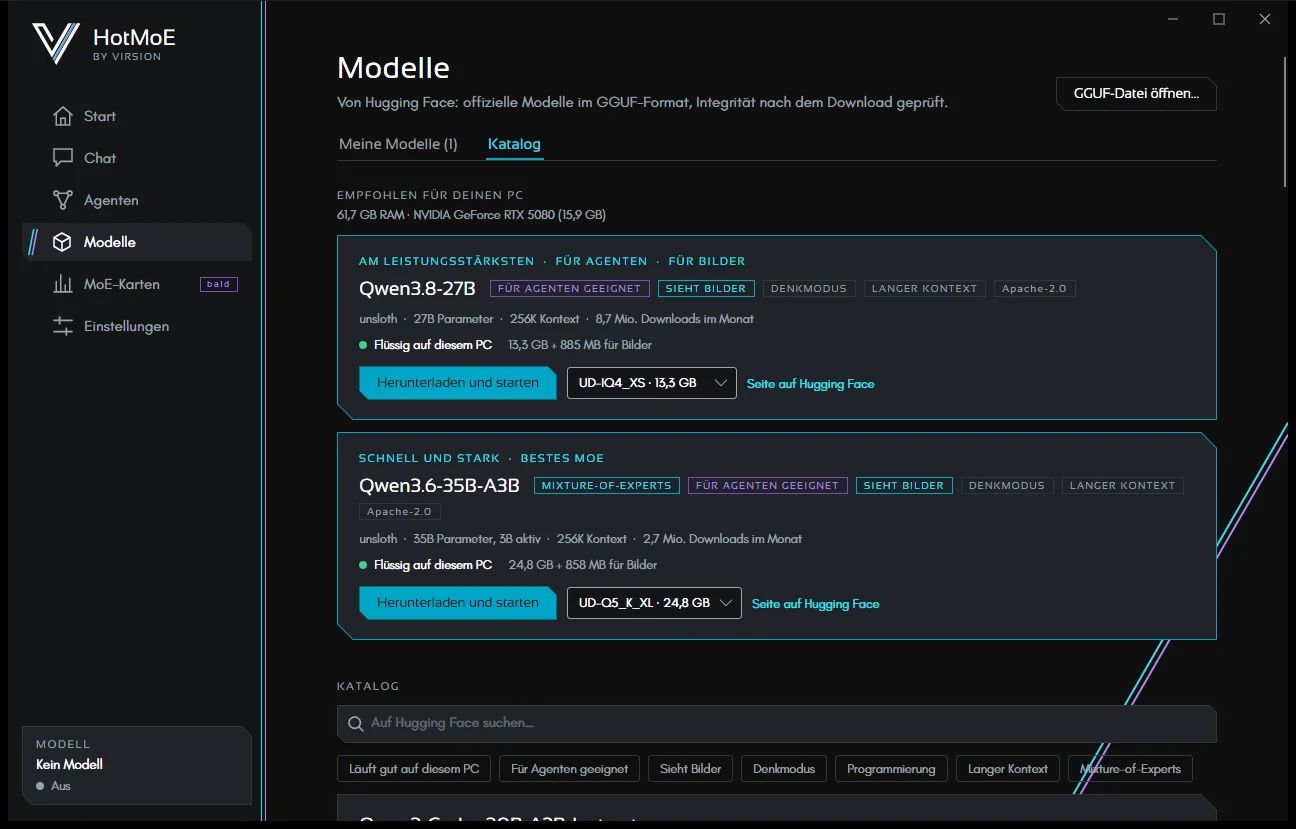1296x829 pixels.
Task: Maximize the HotMoE window
Action: [x=1219, y=19]
